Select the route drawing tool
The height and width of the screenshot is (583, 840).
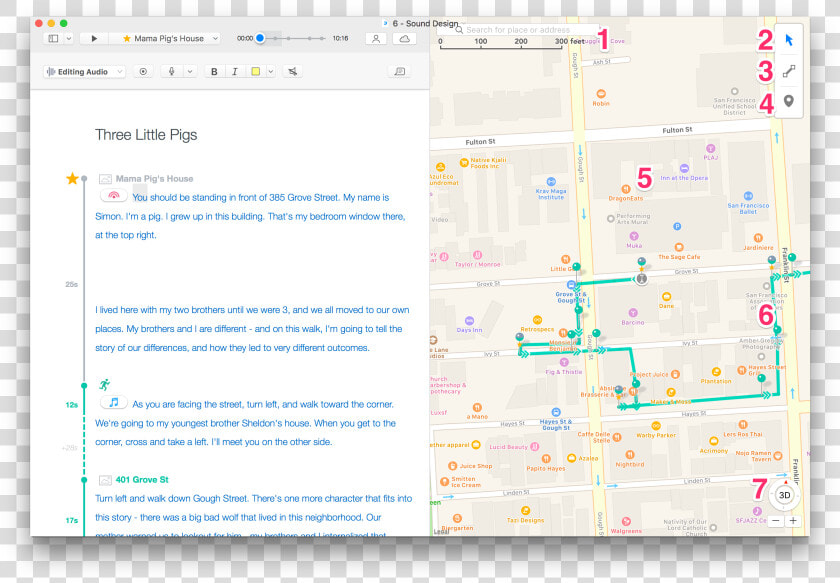[x=789, y=71]
